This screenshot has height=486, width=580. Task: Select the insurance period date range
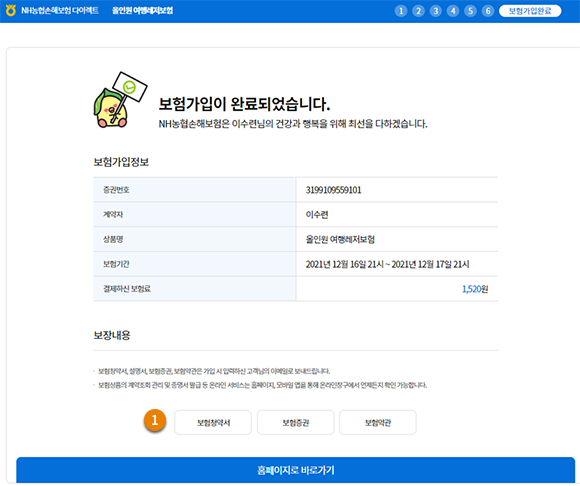coord(387,264)
